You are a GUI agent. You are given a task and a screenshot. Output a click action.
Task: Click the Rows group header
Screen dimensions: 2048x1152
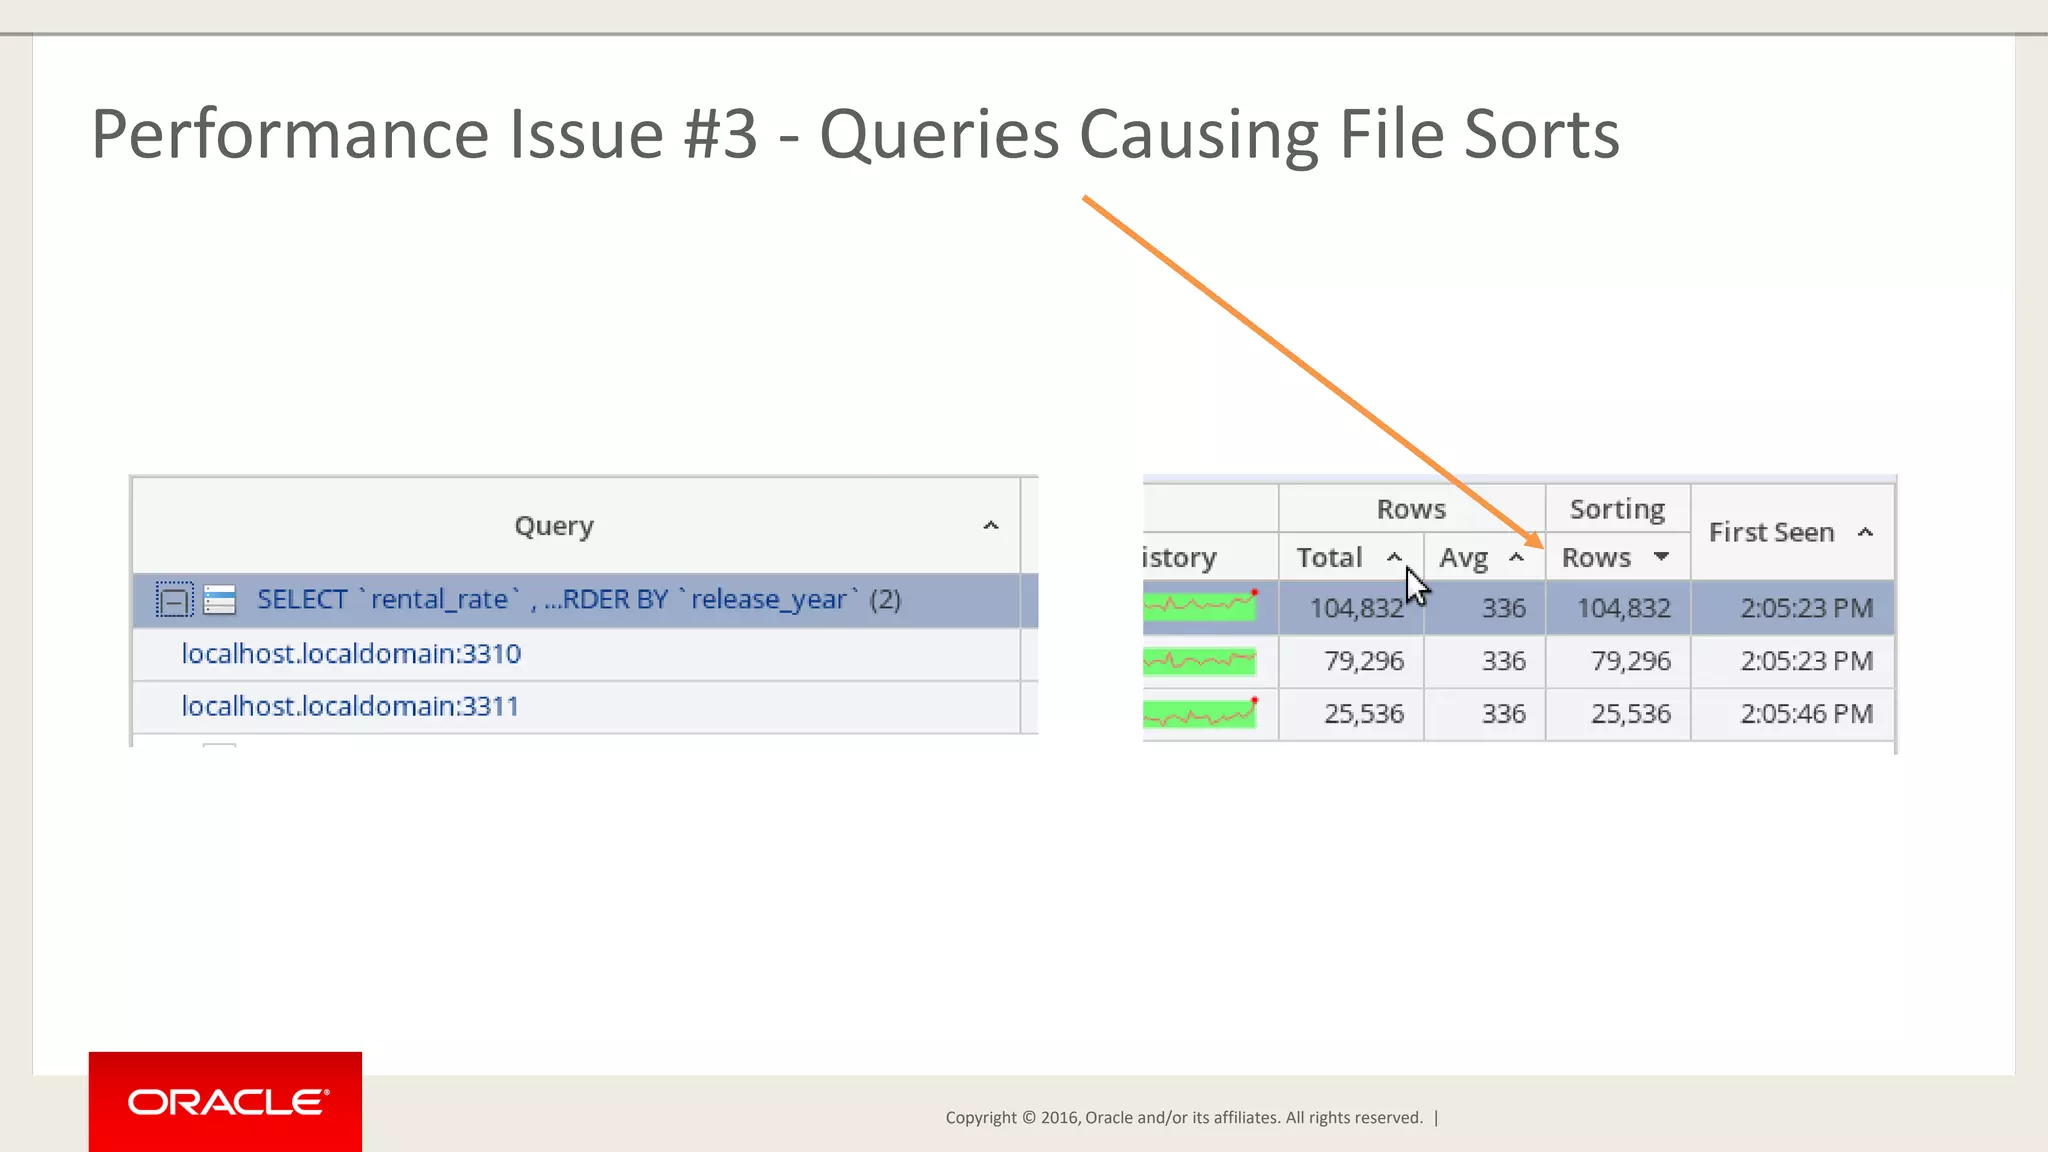pyautogui.click(x=1411, y=509)
